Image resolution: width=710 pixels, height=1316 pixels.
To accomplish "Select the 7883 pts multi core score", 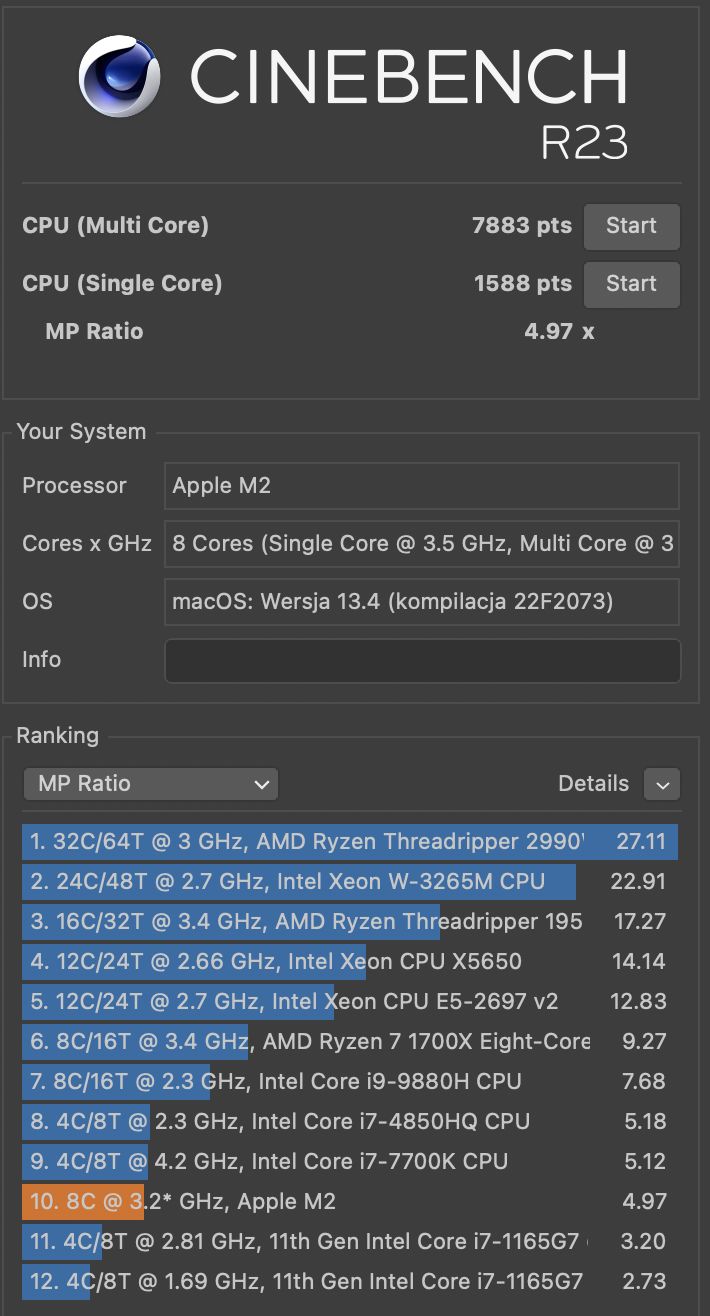I will [x=522, y=225].
